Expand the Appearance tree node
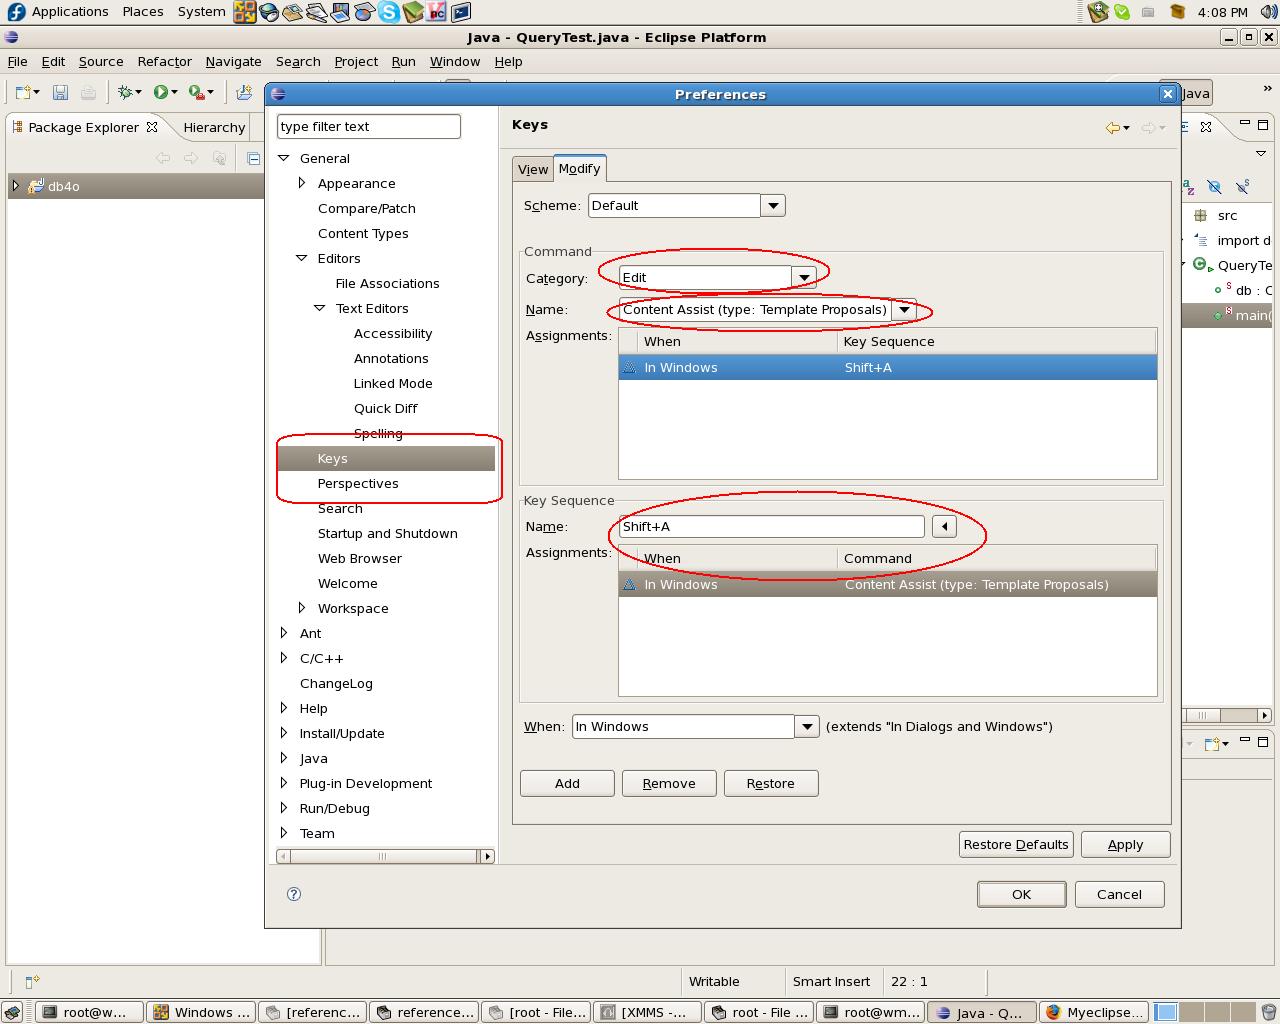The width and height of the screenshot is (1280, 1024). coord(302,183)
